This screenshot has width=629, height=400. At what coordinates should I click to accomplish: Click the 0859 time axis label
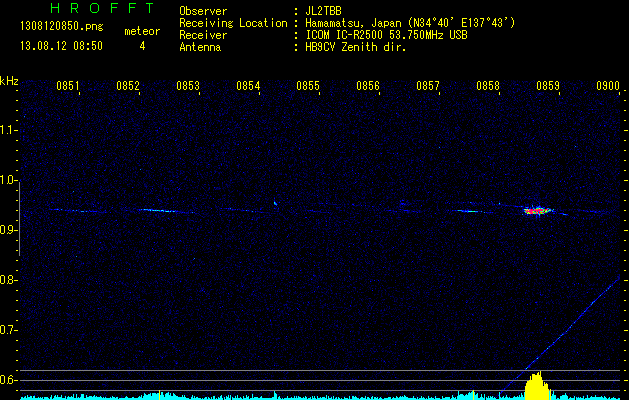[x=548, y=86]
